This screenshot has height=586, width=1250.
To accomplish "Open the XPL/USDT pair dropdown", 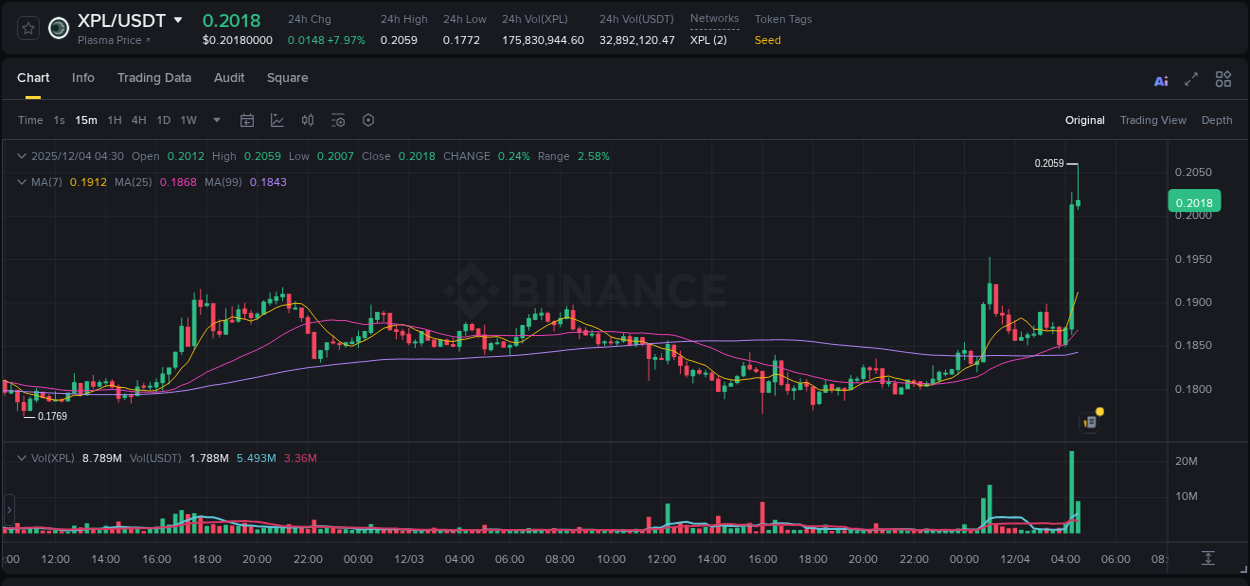I will pos(178,20).
